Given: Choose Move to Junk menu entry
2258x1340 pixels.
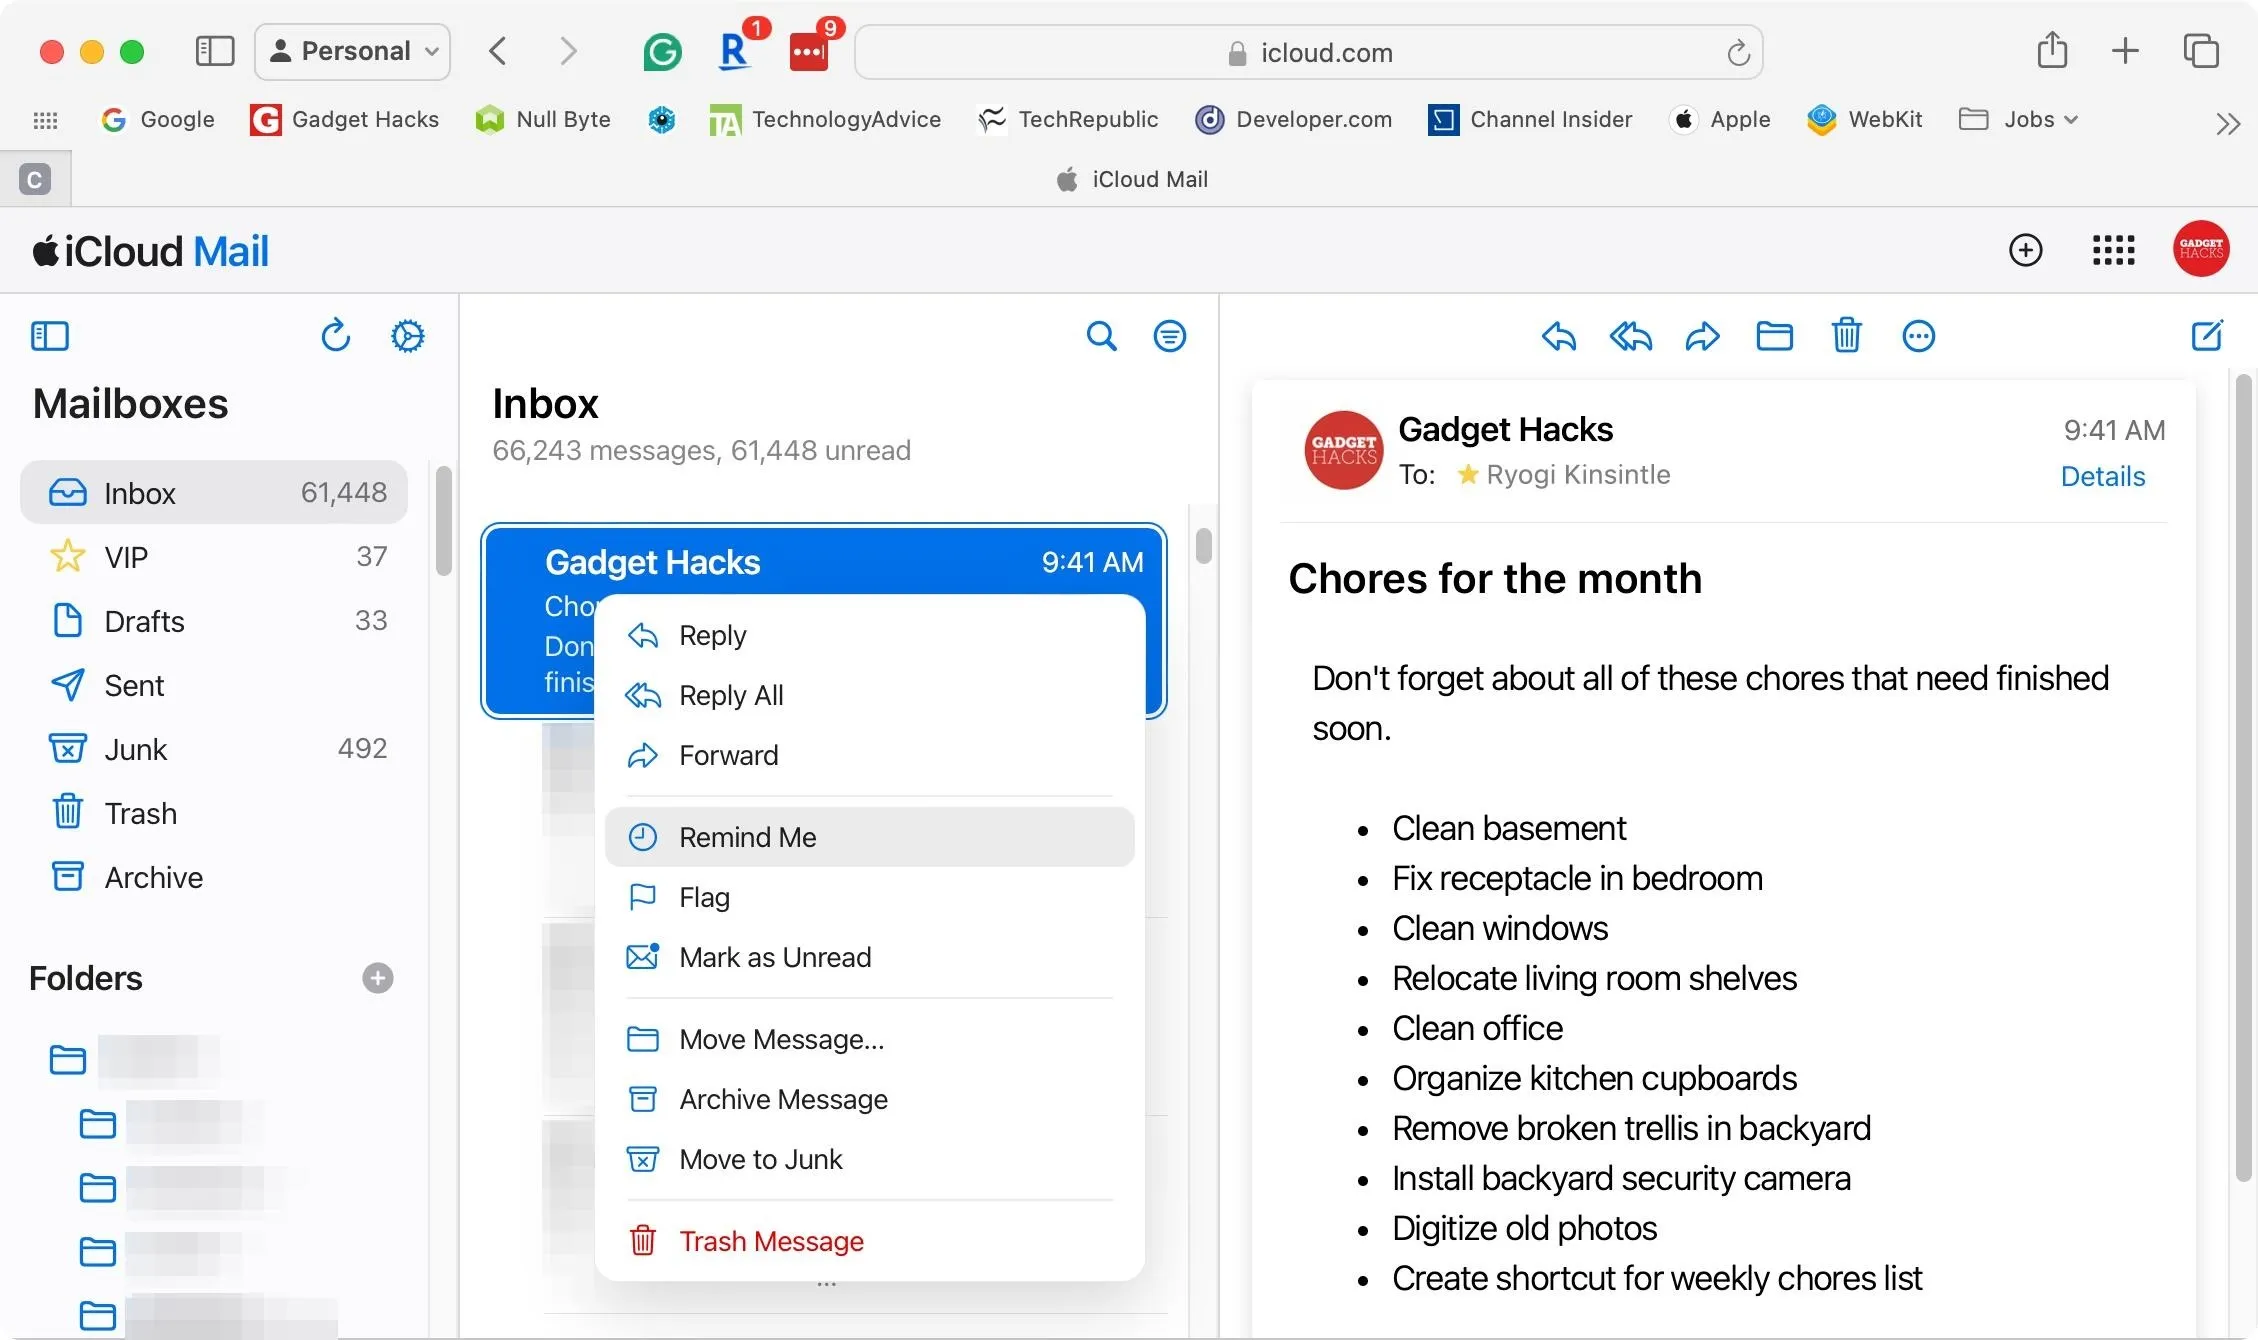Looking at the screenshot, I should (x=869, y=1159).
